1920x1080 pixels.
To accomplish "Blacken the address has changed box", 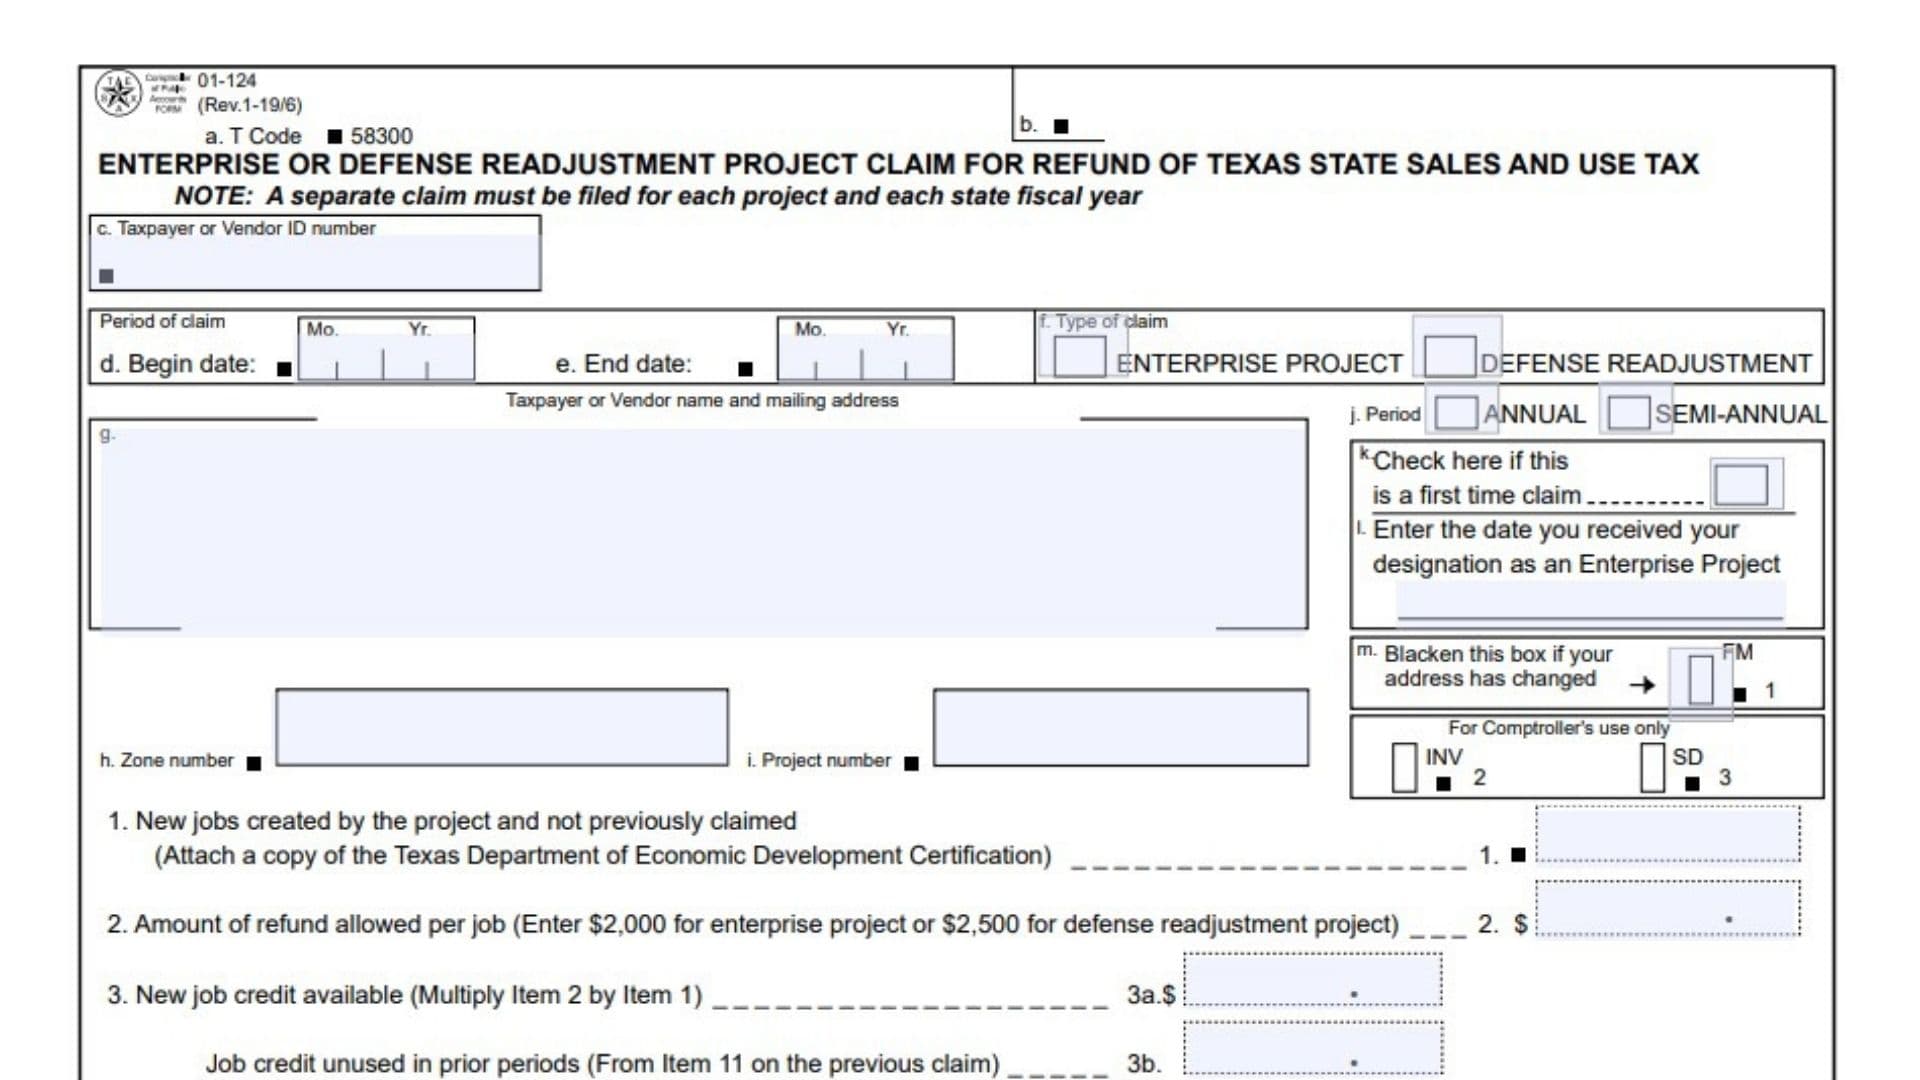I will point(1700,679).
